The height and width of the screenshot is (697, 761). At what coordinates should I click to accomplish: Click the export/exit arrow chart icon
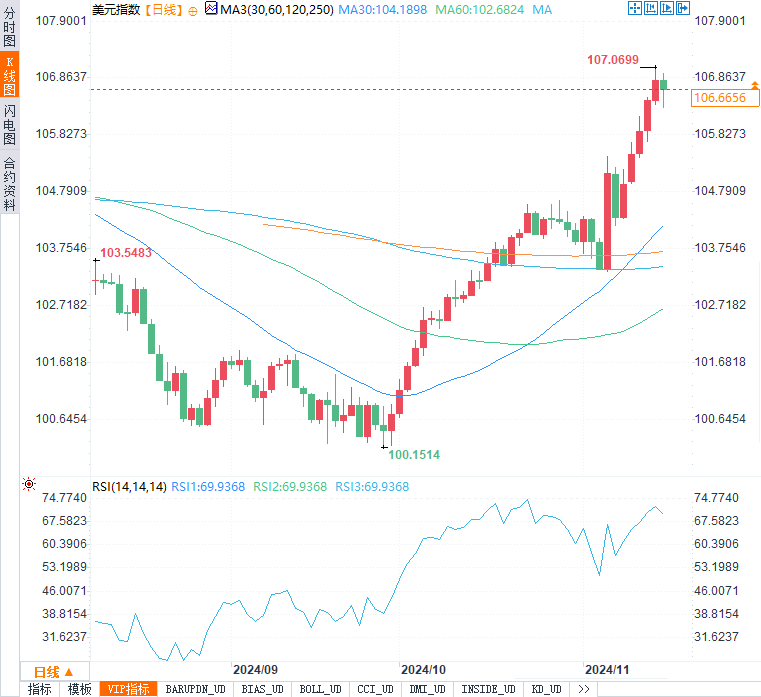coord(683,8)
